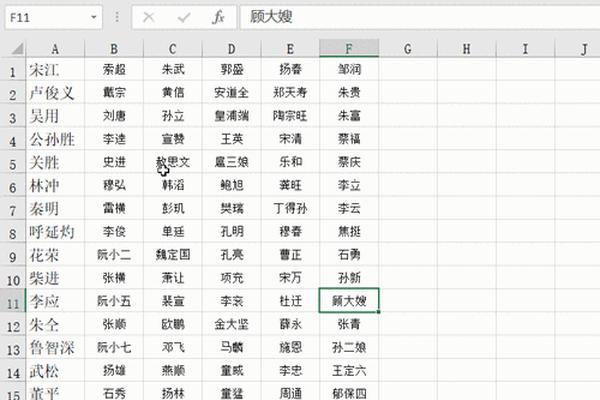Viewport: 600px width, 400px height.
Task: Click cell containing 张青
Action: (349, 325)
